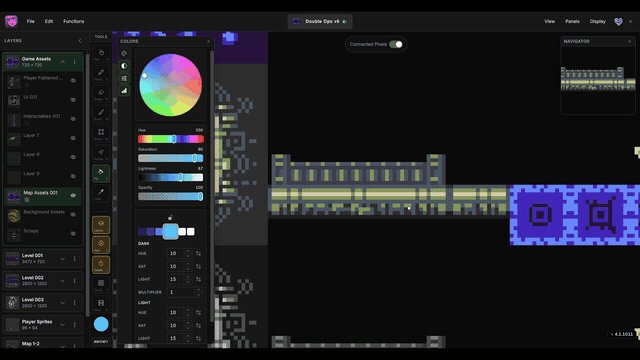640x360 pixels.
Task: Click the Dark Sat shift settings icon
Action: (x=198, y=266)
